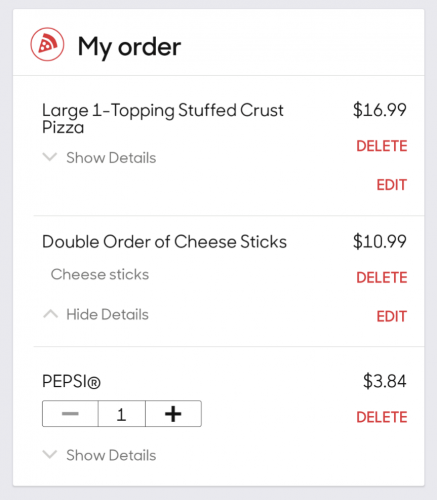Viewport: 437px width, 500px height.
Task: Click the Double Order of Cheese Sticks title
Action: pos(164,242)
